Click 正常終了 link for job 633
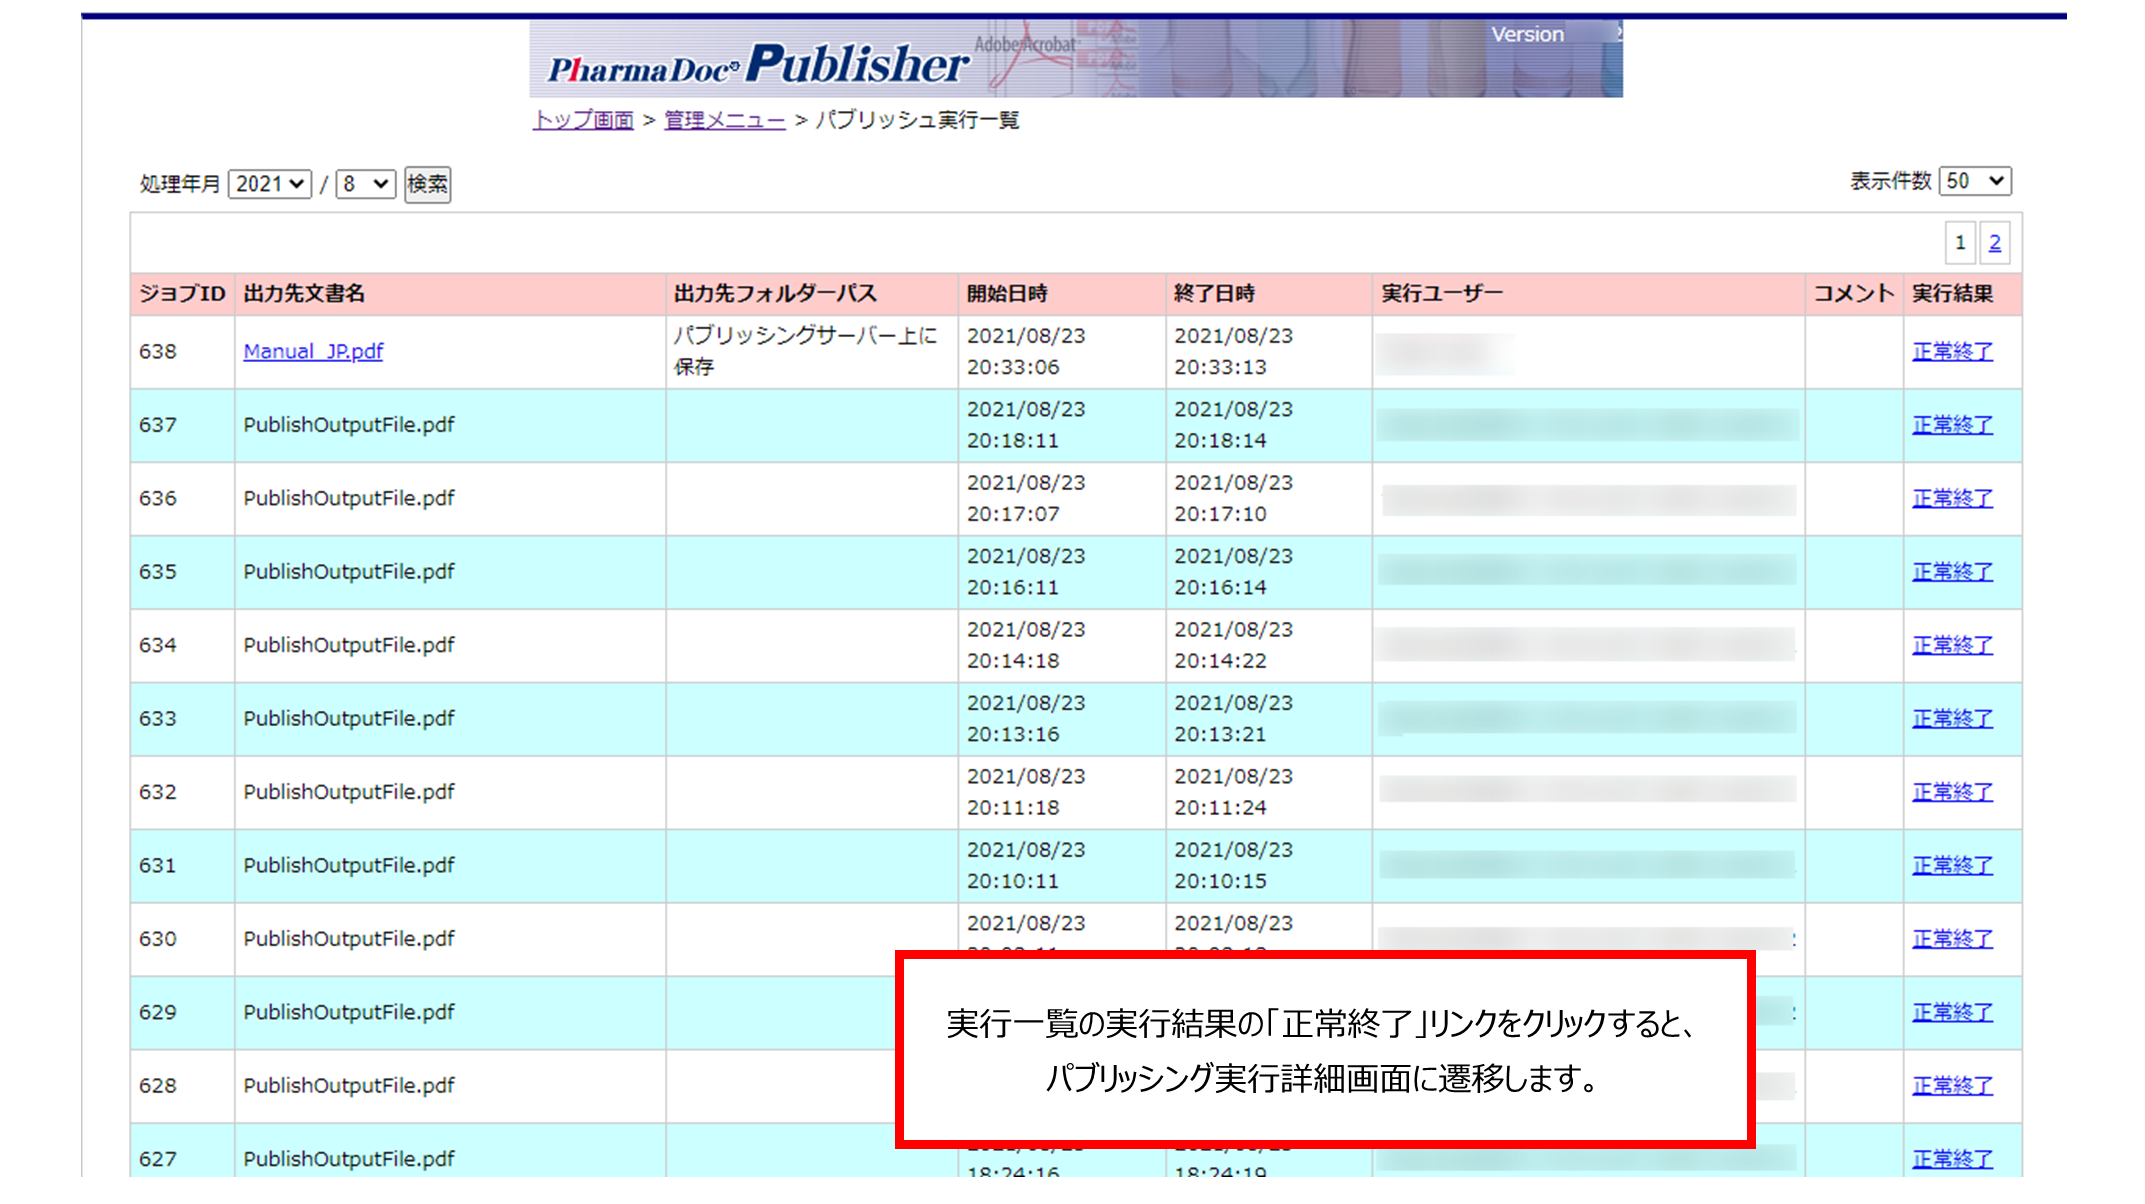Screen dimensions: 2145x1204 click(1952, 718)
